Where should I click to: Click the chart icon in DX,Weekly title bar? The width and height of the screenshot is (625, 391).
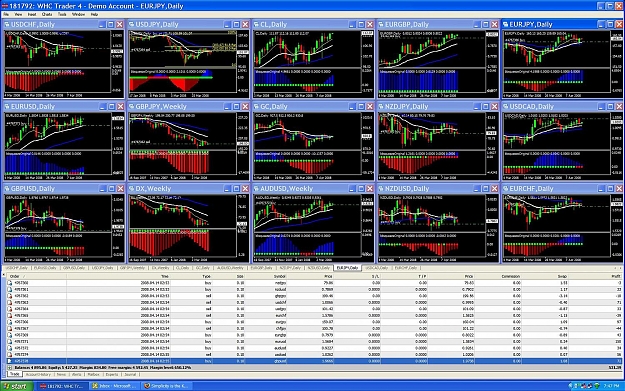[x=132, y=189]
